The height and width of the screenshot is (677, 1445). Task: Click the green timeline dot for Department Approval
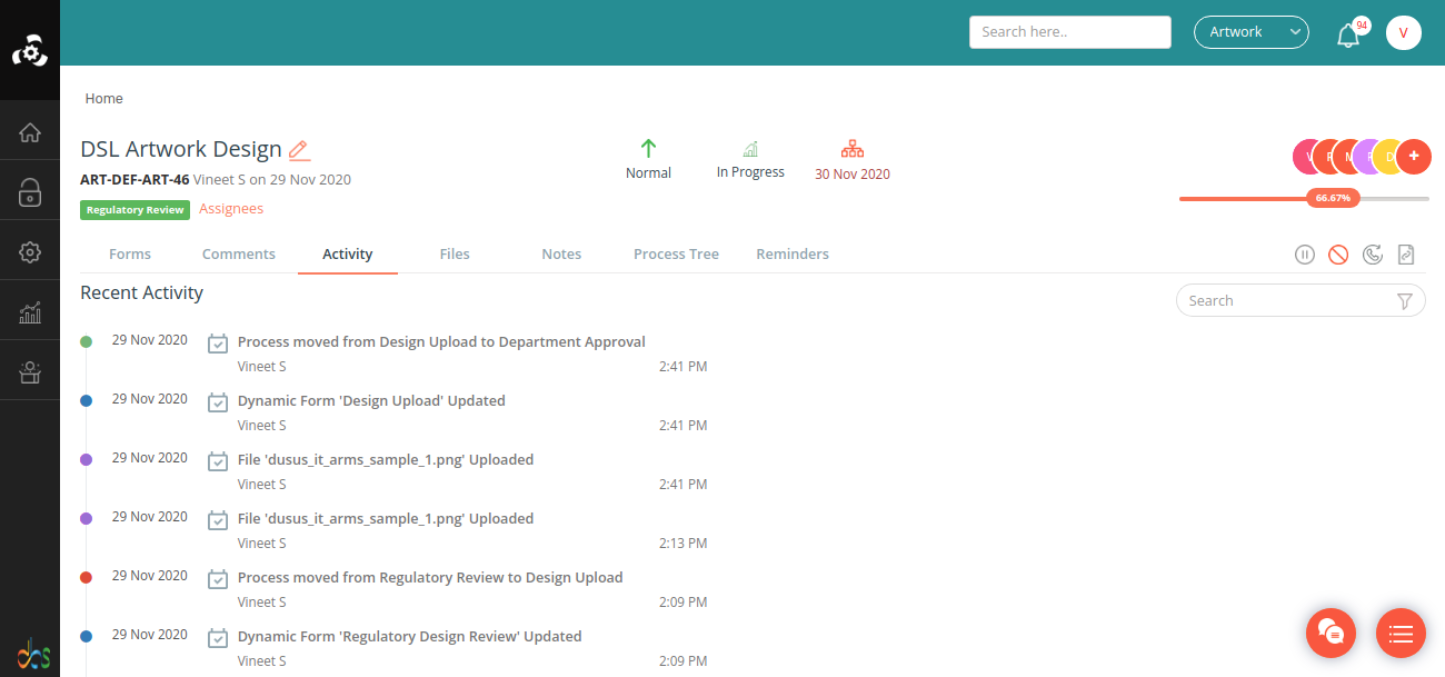(86, 342)
